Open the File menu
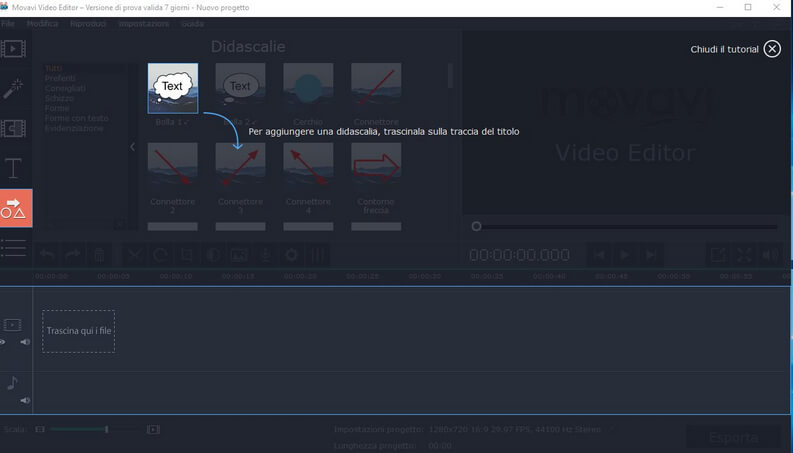793x453 pixels. pos(8,24)
